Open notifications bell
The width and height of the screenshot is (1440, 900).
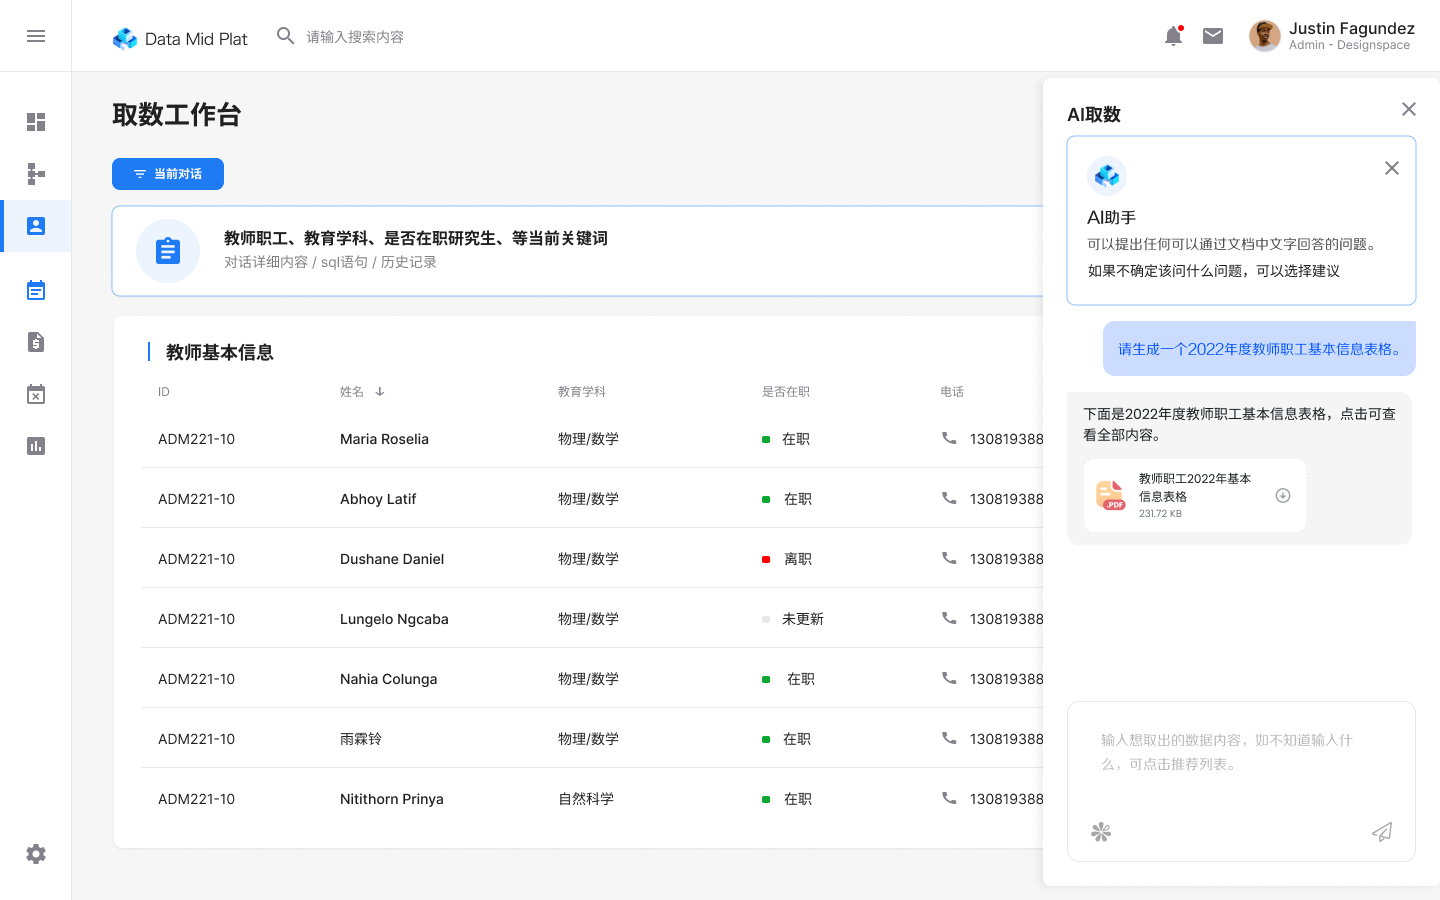tap(1173, 36)
